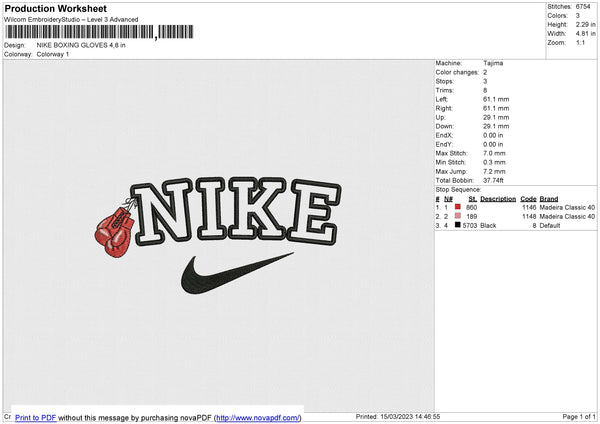Screen dimensions: 600x424
Task: Click the barcode under the worksheet title
Action: (x=99, y=32)
